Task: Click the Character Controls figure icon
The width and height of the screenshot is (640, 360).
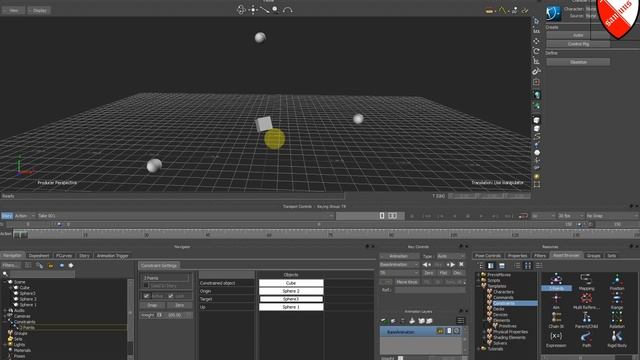Action: pyautogui.click(x=553, y=13)
